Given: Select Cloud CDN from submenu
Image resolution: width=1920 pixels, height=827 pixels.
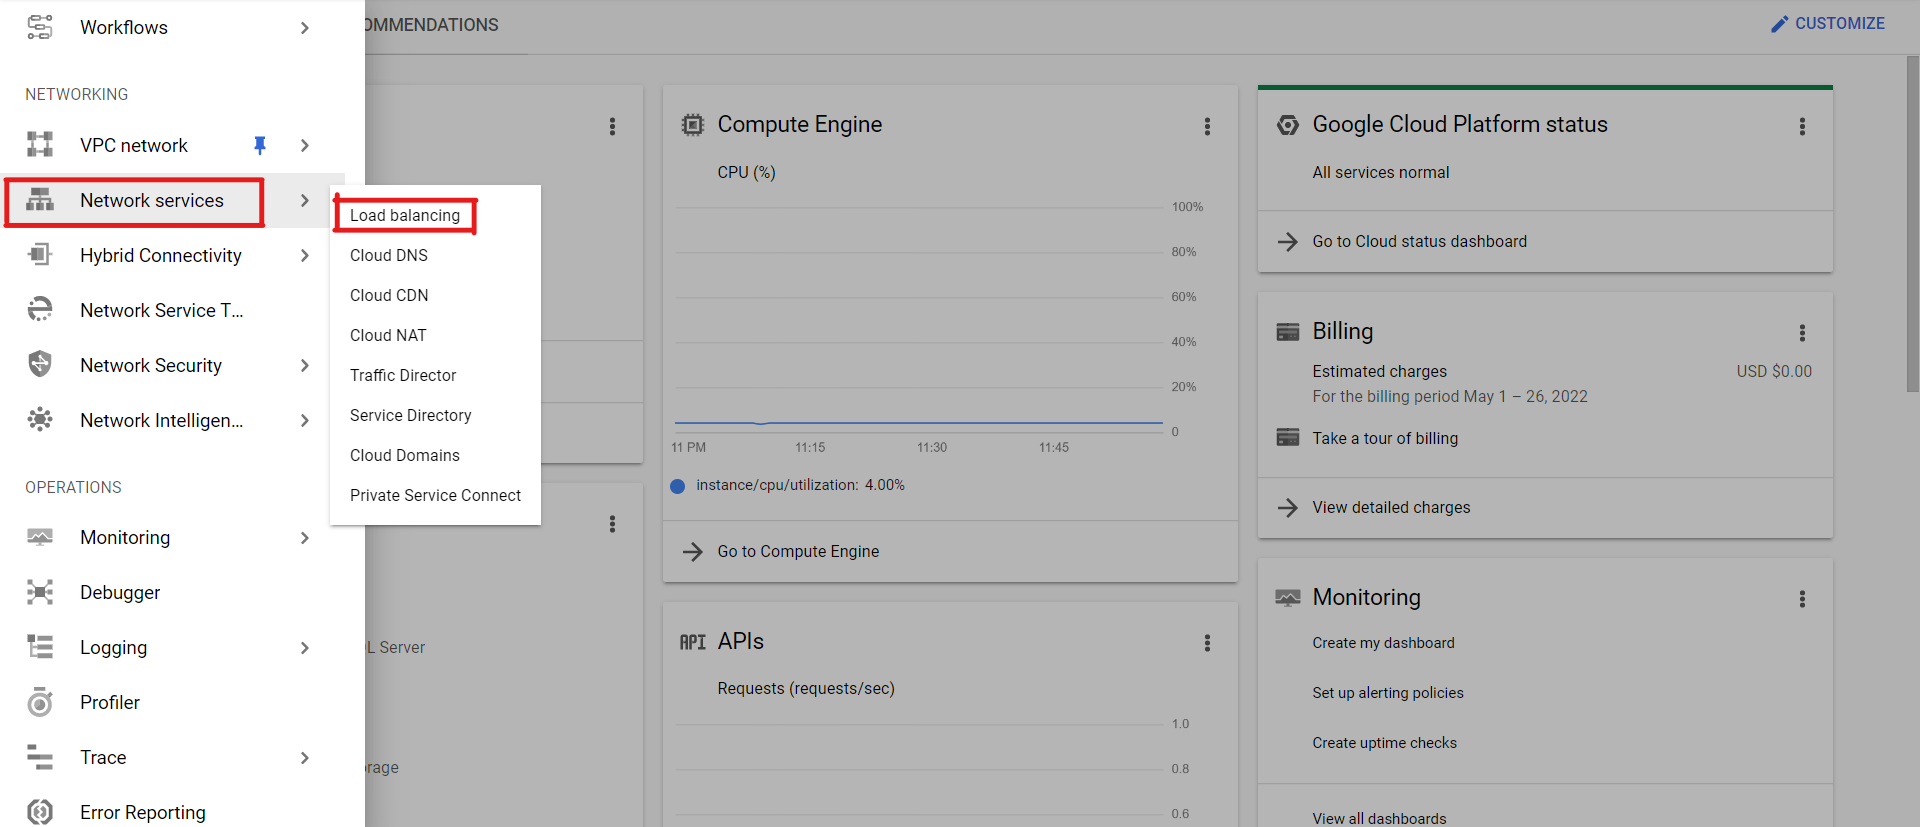Looking at the screenshot, I should click(435, 295).
